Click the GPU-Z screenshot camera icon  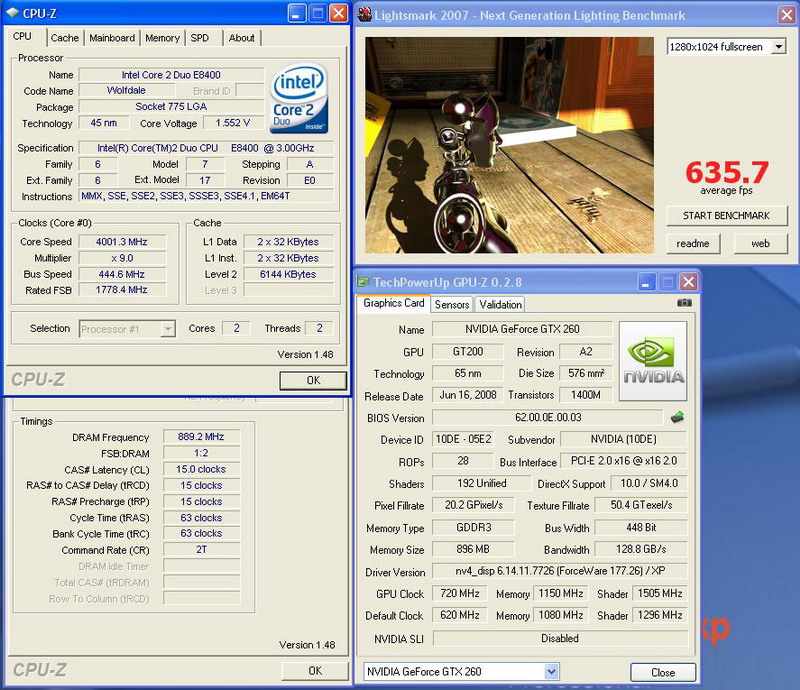tap(684, 303)
